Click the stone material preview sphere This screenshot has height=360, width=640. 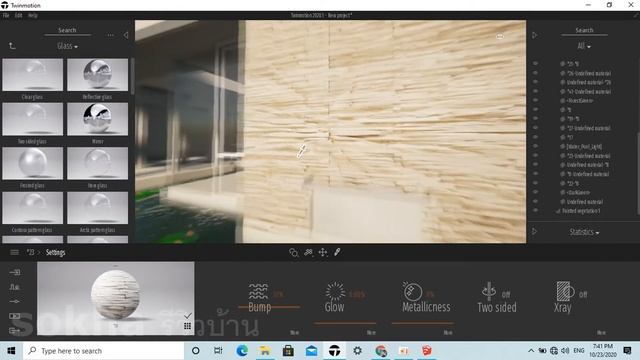pyautogui.click(x=116, y=294)
